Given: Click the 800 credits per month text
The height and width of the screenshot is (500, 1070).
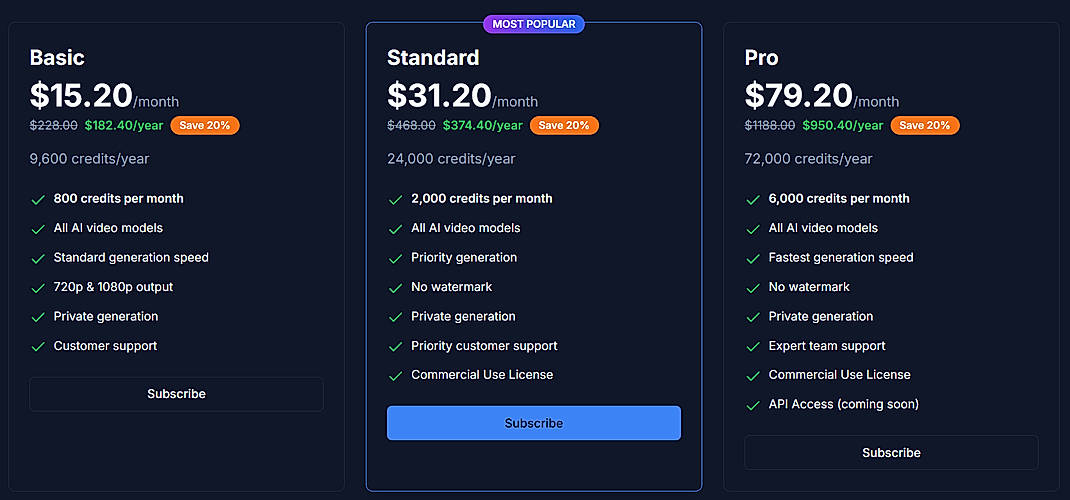Looking at the screenshot, I should coord(119,199).
